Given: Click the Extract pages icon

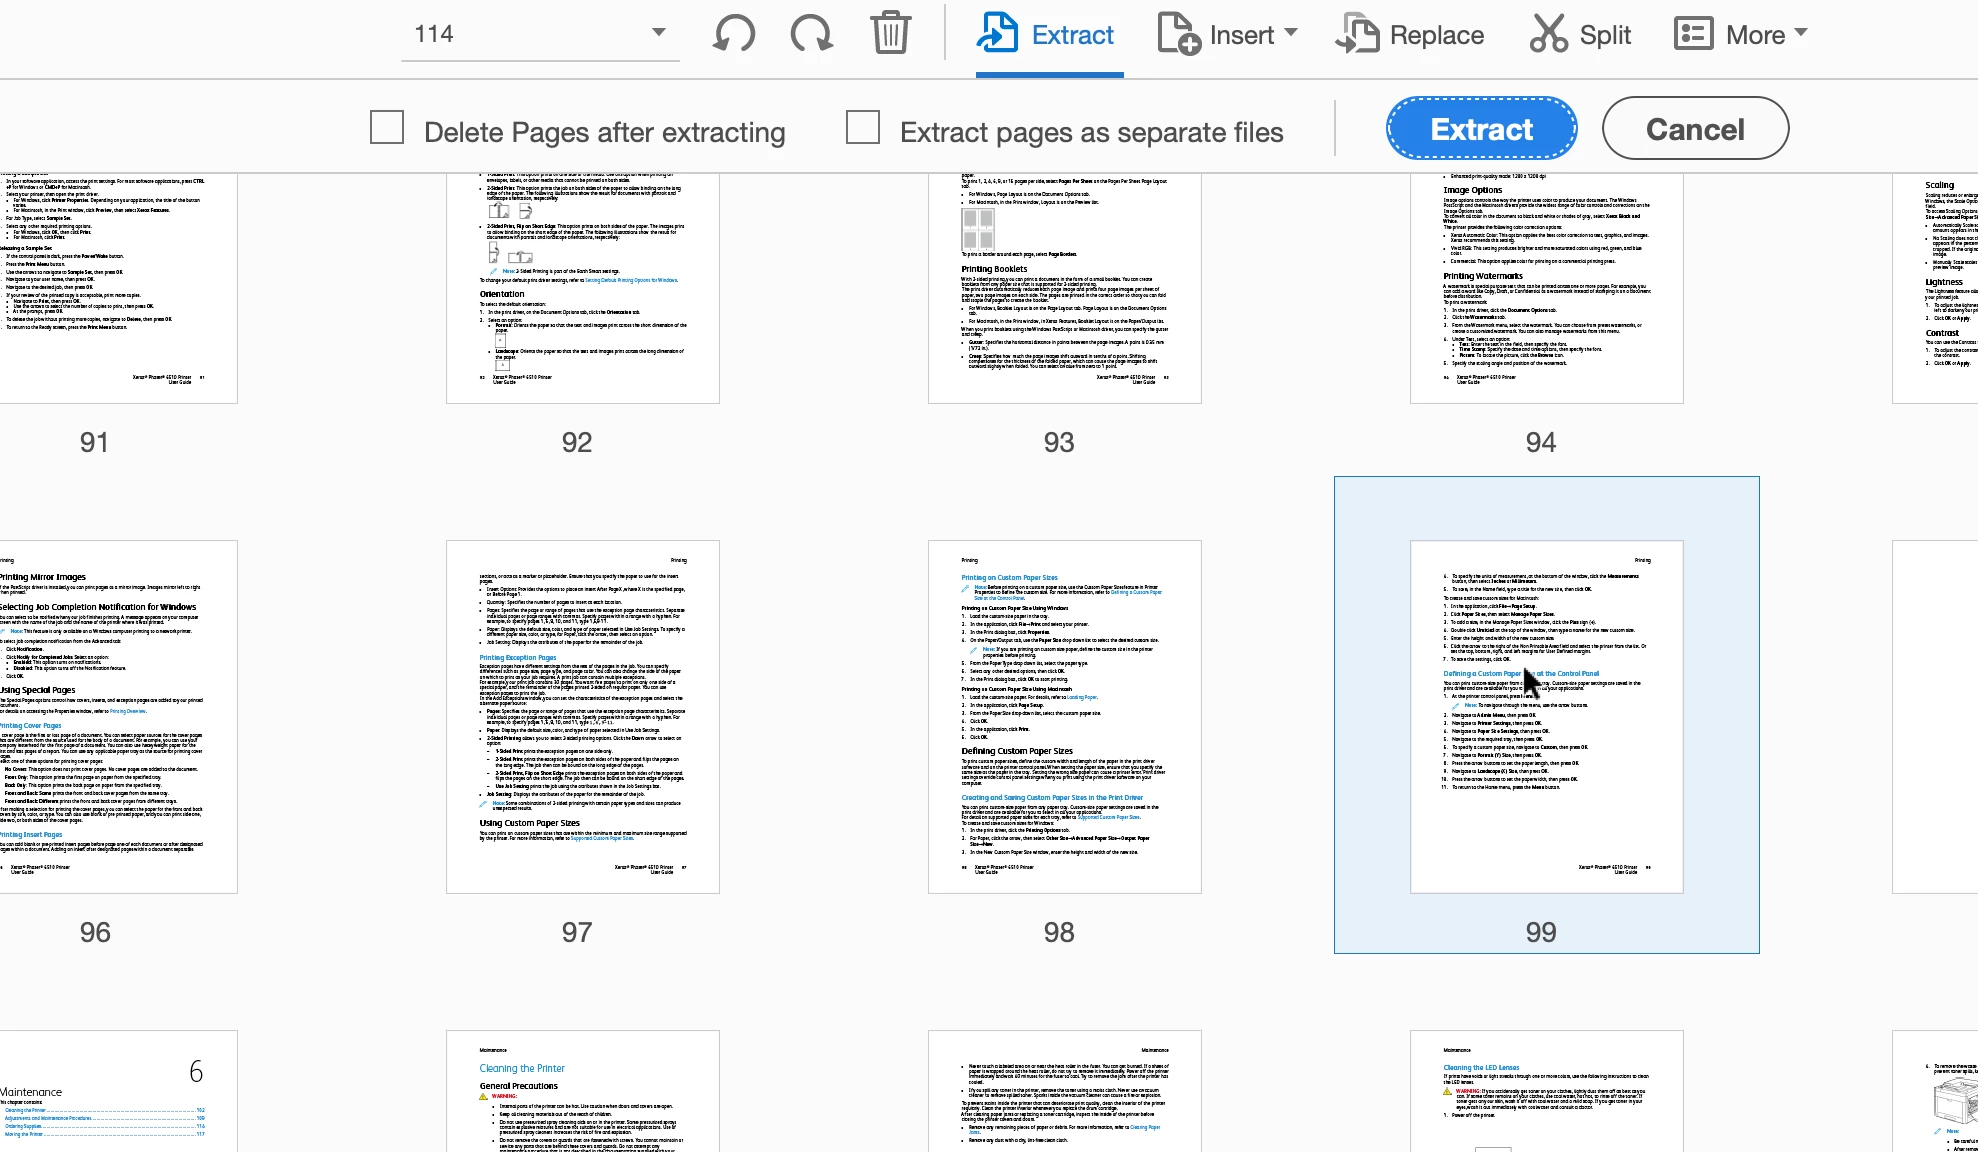Looking at the screenshot, I should (x=997, y=34).
